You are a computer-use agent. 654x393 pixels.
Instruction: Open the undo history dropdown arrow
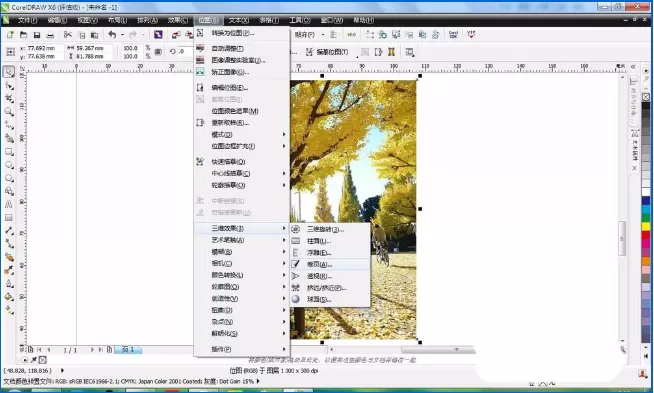122,35
